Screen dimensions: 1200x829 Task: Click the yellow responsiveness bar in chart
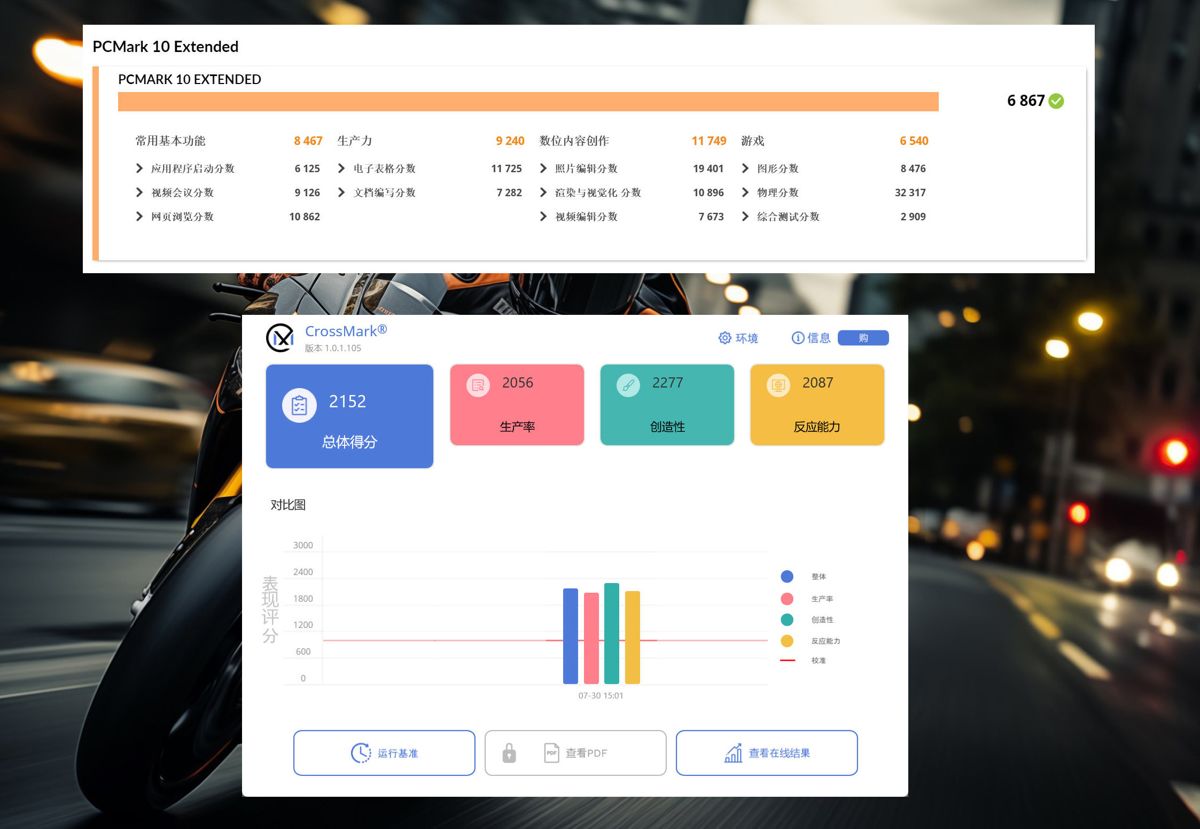coord(632,637)
